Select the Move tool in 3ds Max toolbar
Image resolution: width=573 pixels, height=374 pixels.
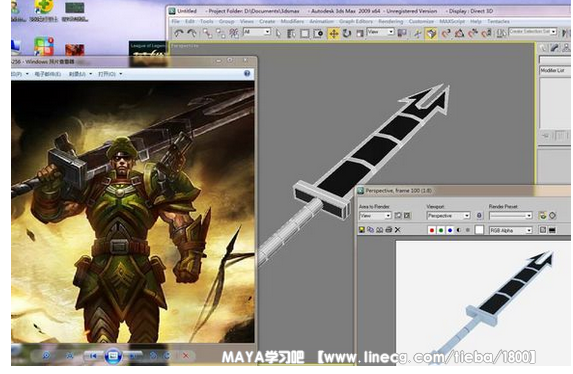click(x=333, y=34)
